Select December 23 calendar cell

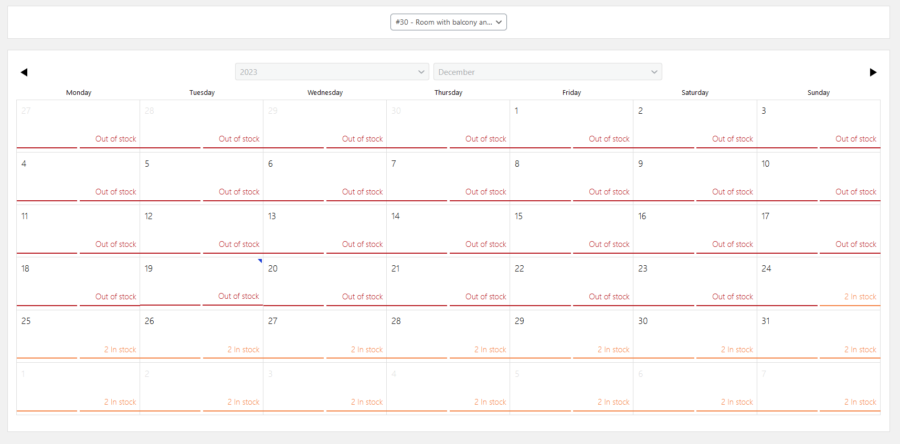[695, 282]
